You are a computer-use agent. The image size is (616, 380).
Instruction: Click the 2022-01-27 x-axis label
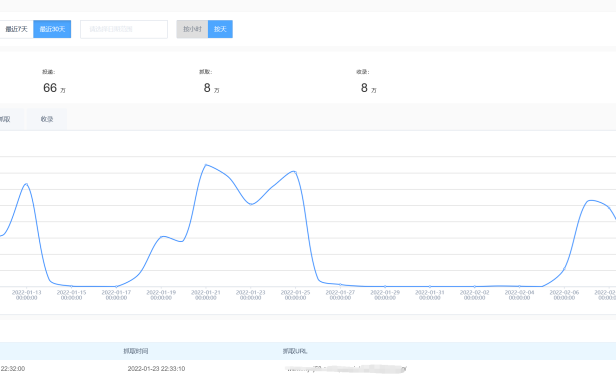[x=340, y=295]
